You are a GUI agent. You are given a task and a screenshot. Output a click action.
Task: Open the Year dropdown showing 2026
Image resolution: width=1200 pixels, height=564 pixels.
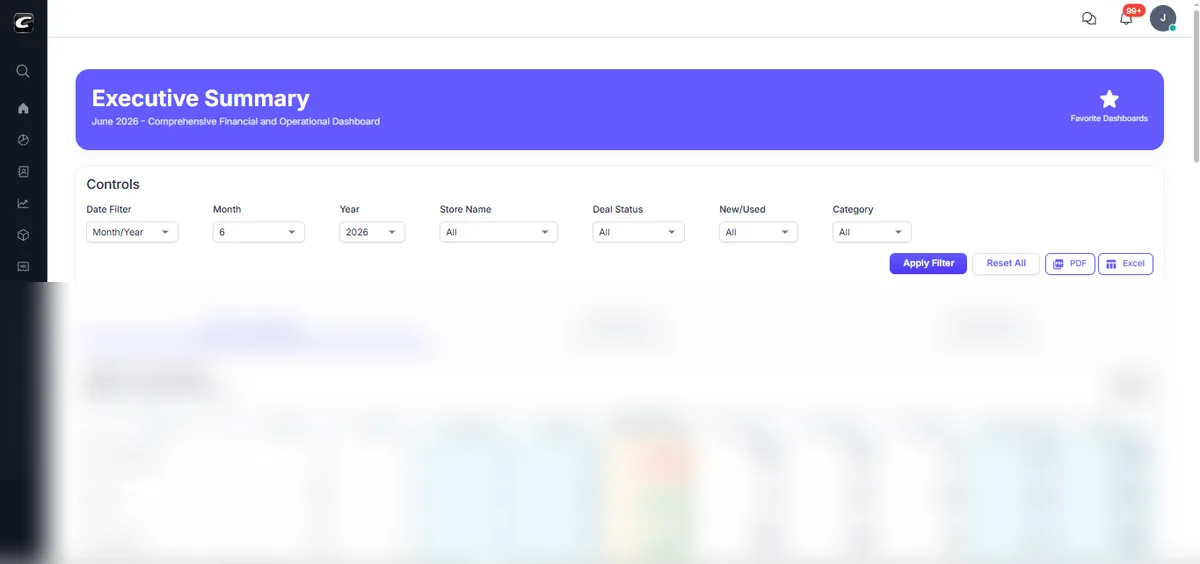pyautogui.click(x=372, y=232)
